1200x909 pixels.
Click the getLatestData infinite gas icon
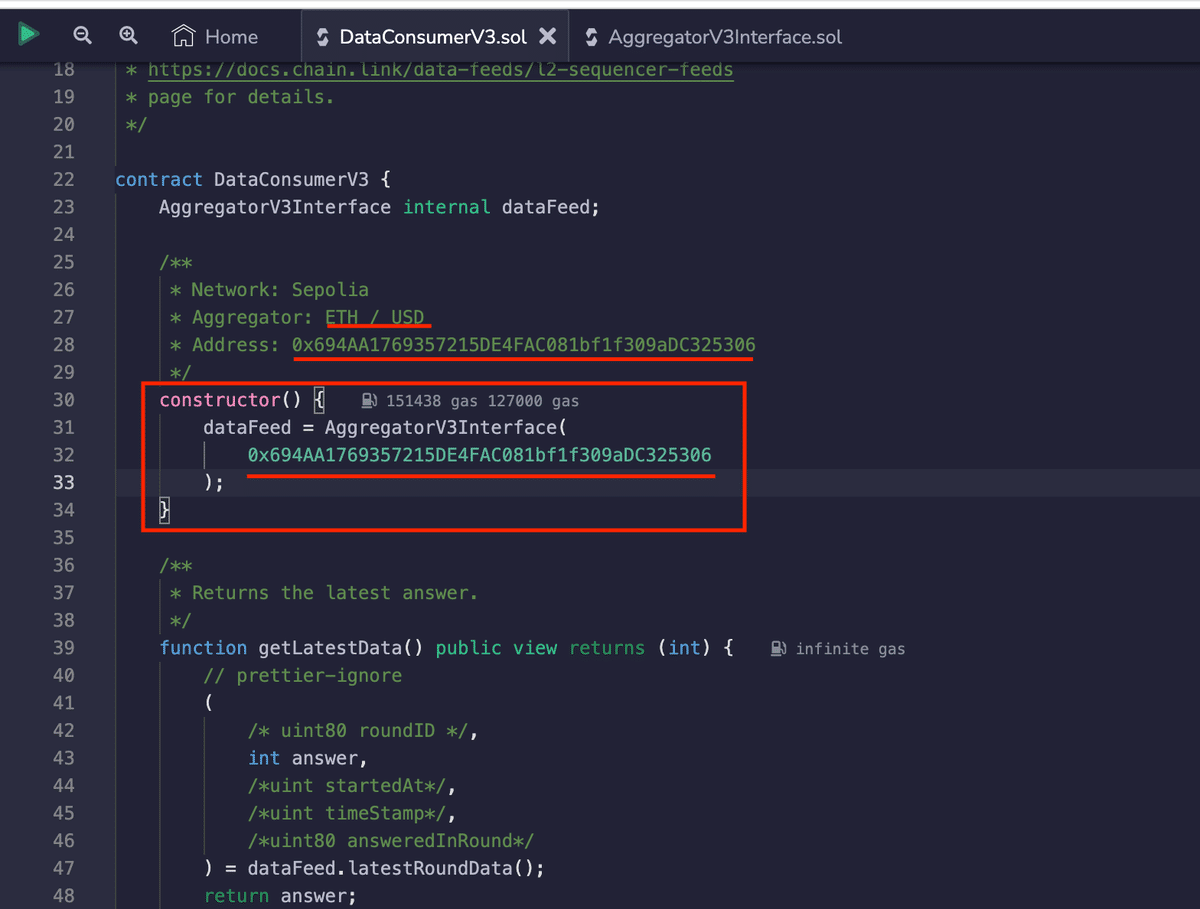pyautogui.click(x=779, y=649)
